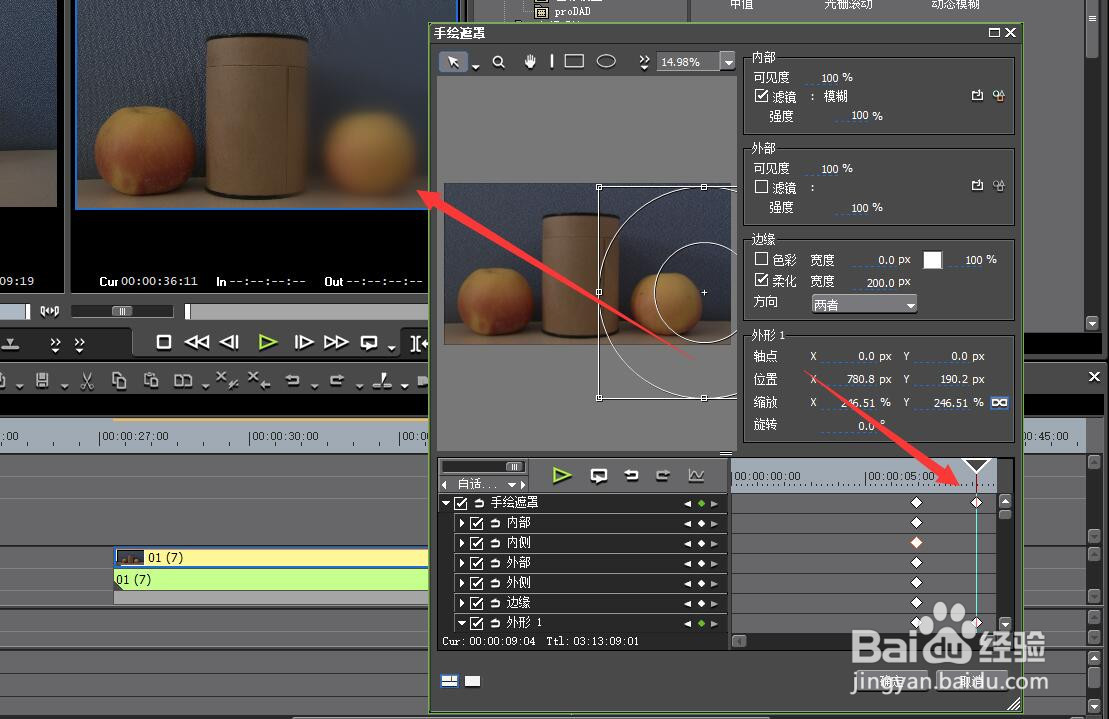This screenshot has width=1109, height=719.
Task: Collapse the 外形 1 track expander triangle
Action: click(x=462, y=622)
